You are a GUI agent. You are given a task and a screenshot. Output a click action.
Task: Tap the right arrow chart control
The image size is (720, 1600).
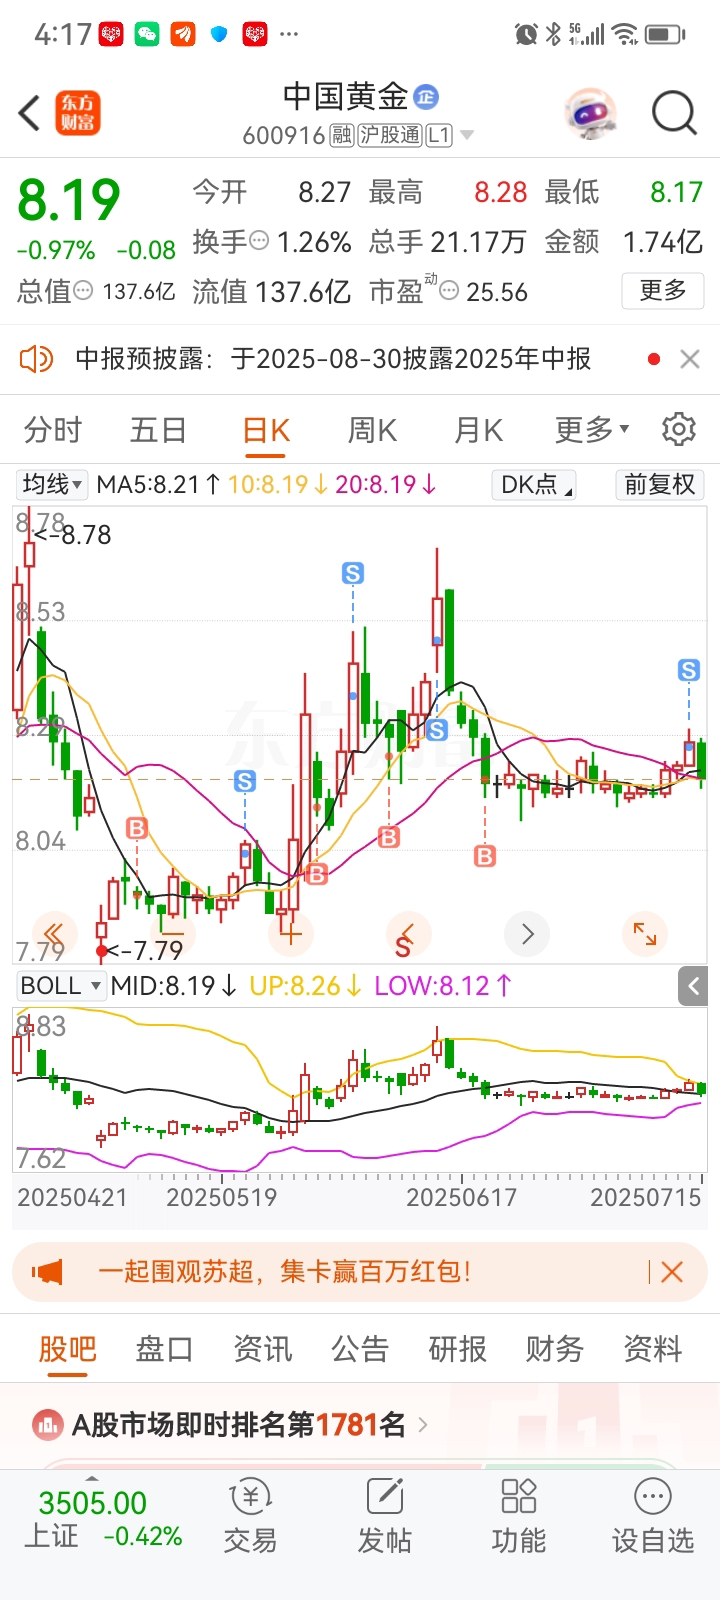tap(527, 935)
